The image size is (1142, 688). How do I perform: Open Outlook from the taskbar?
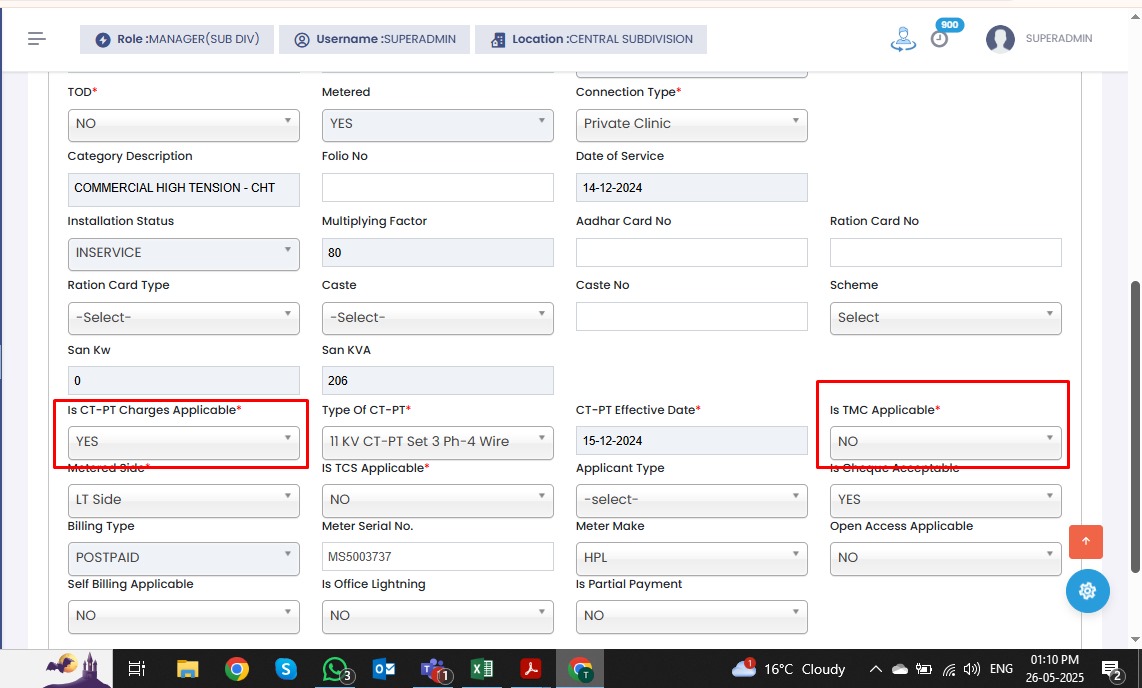[x=385, y=668]
